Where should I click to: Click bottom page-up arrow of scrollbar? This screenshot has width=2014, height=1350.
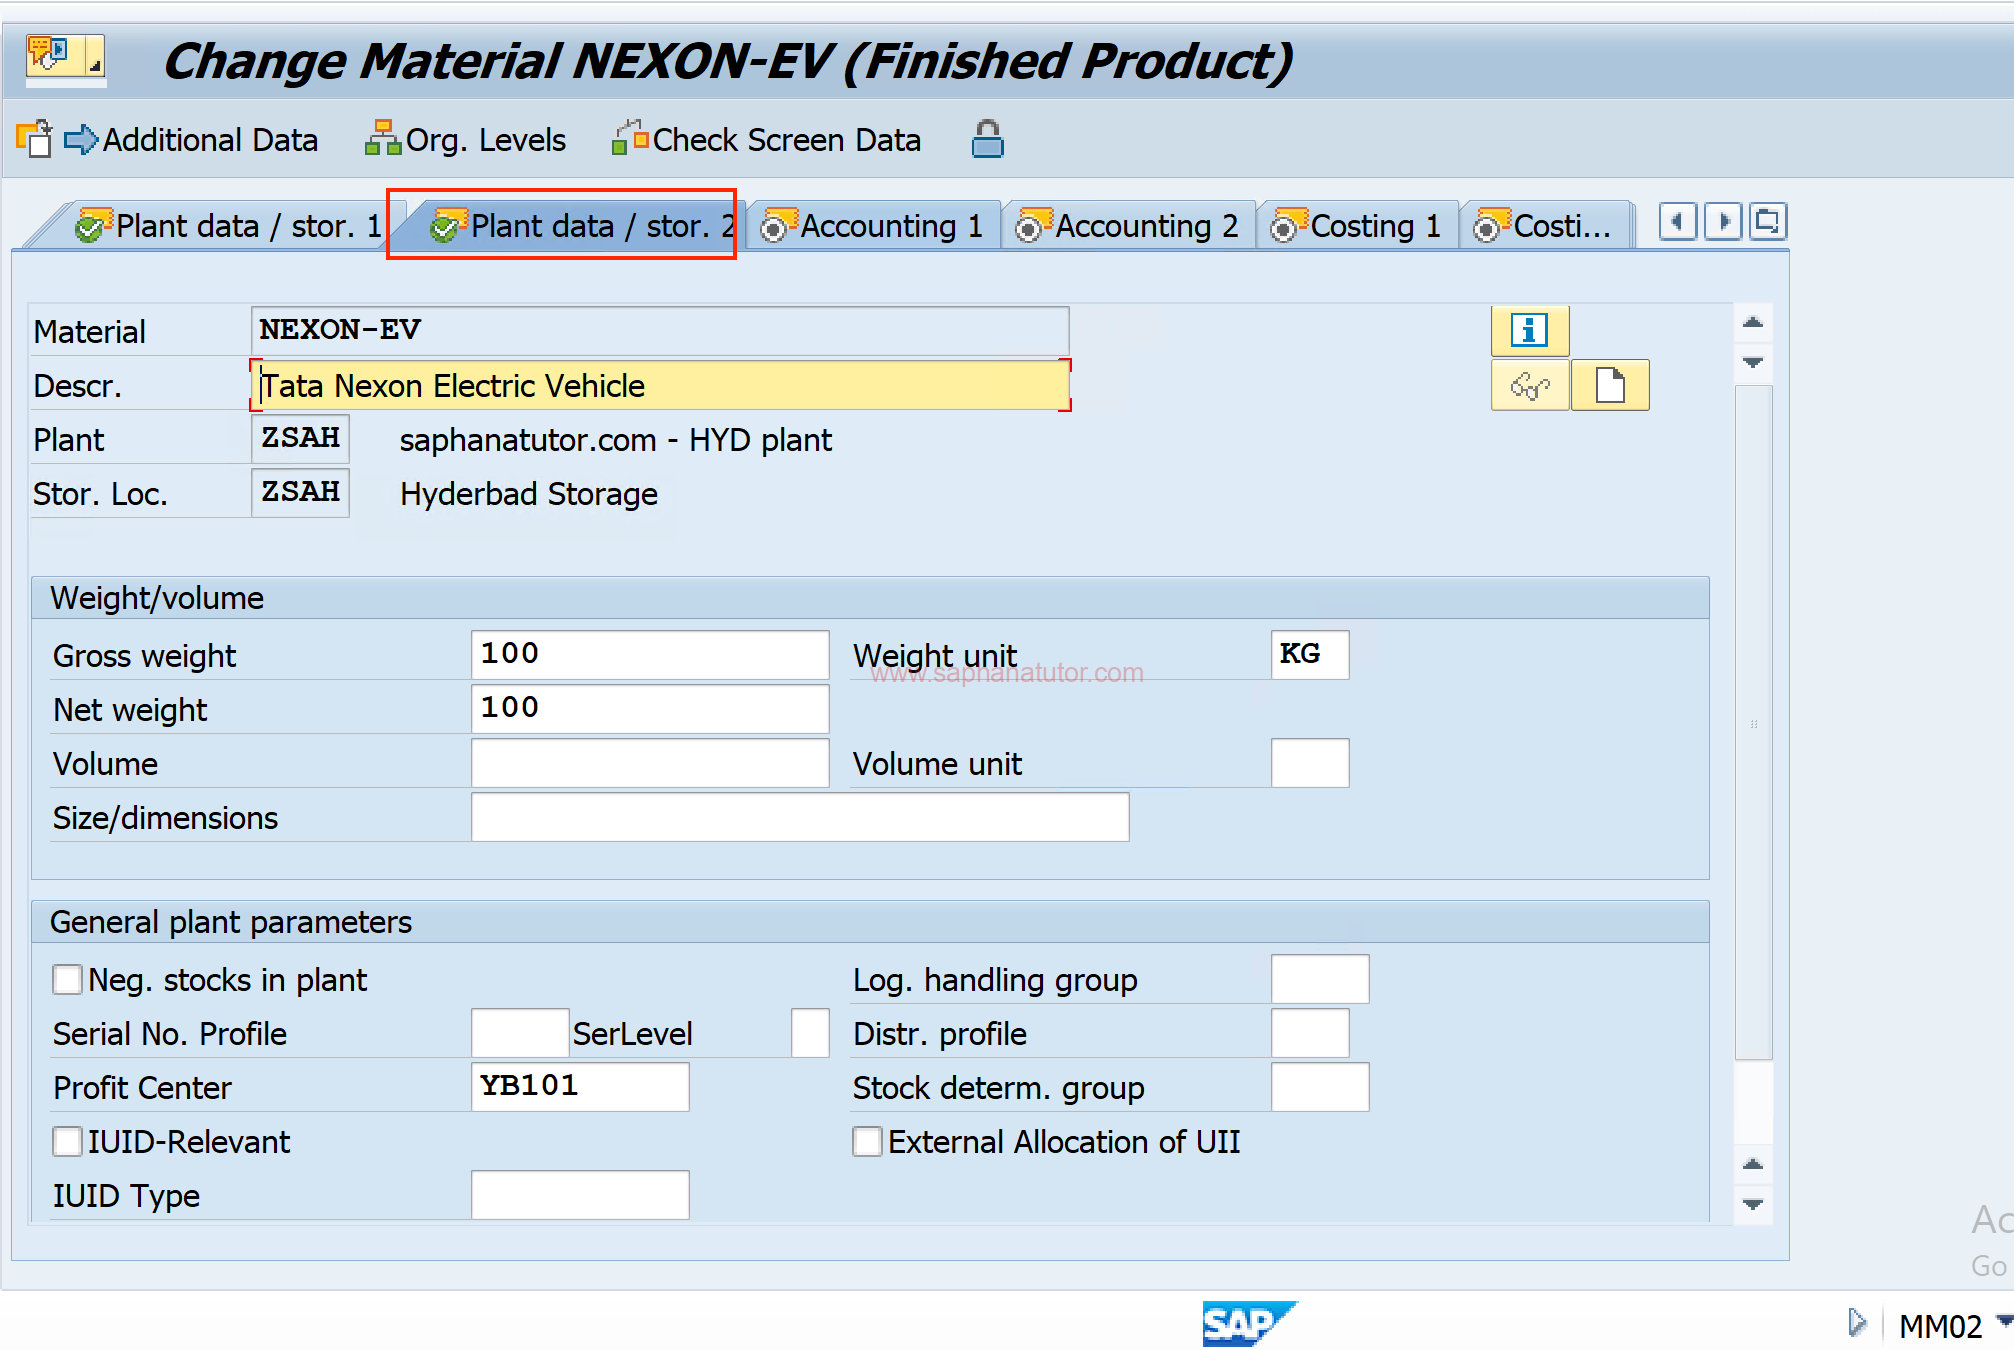click(x=1752, y=1164)
